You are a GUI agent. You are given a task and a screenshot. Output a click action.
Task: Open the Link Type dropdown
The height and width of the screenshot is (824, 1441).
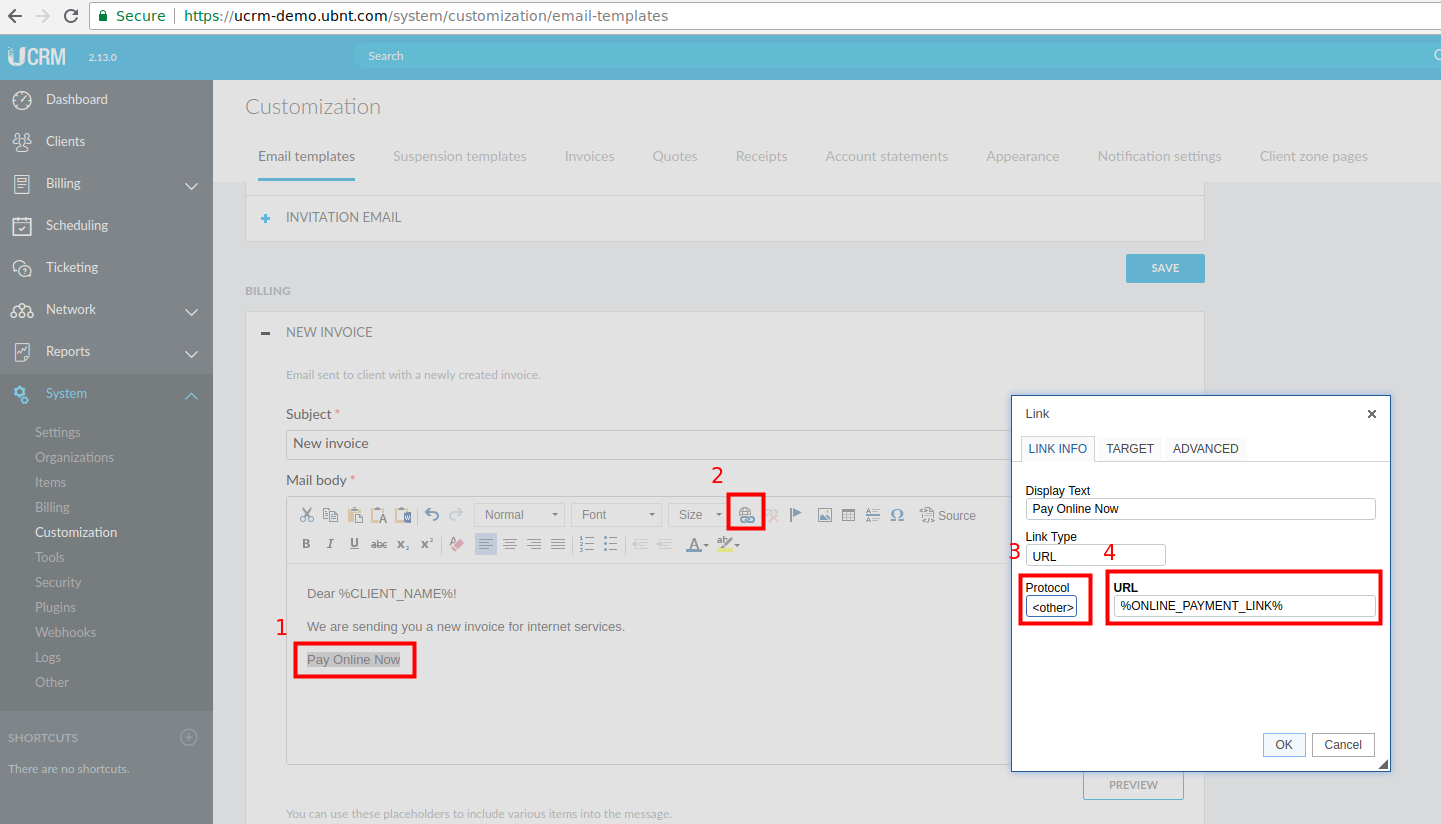1095,556
